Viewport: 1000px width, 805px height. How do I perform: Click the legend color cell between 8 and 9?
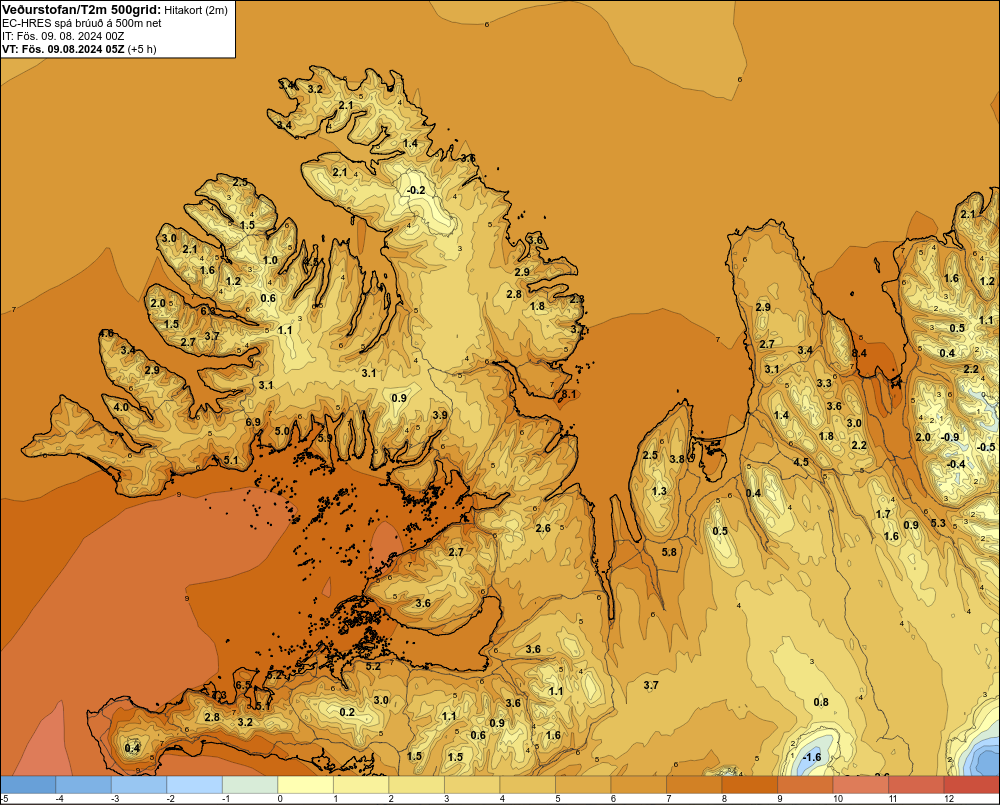point(749,785)
